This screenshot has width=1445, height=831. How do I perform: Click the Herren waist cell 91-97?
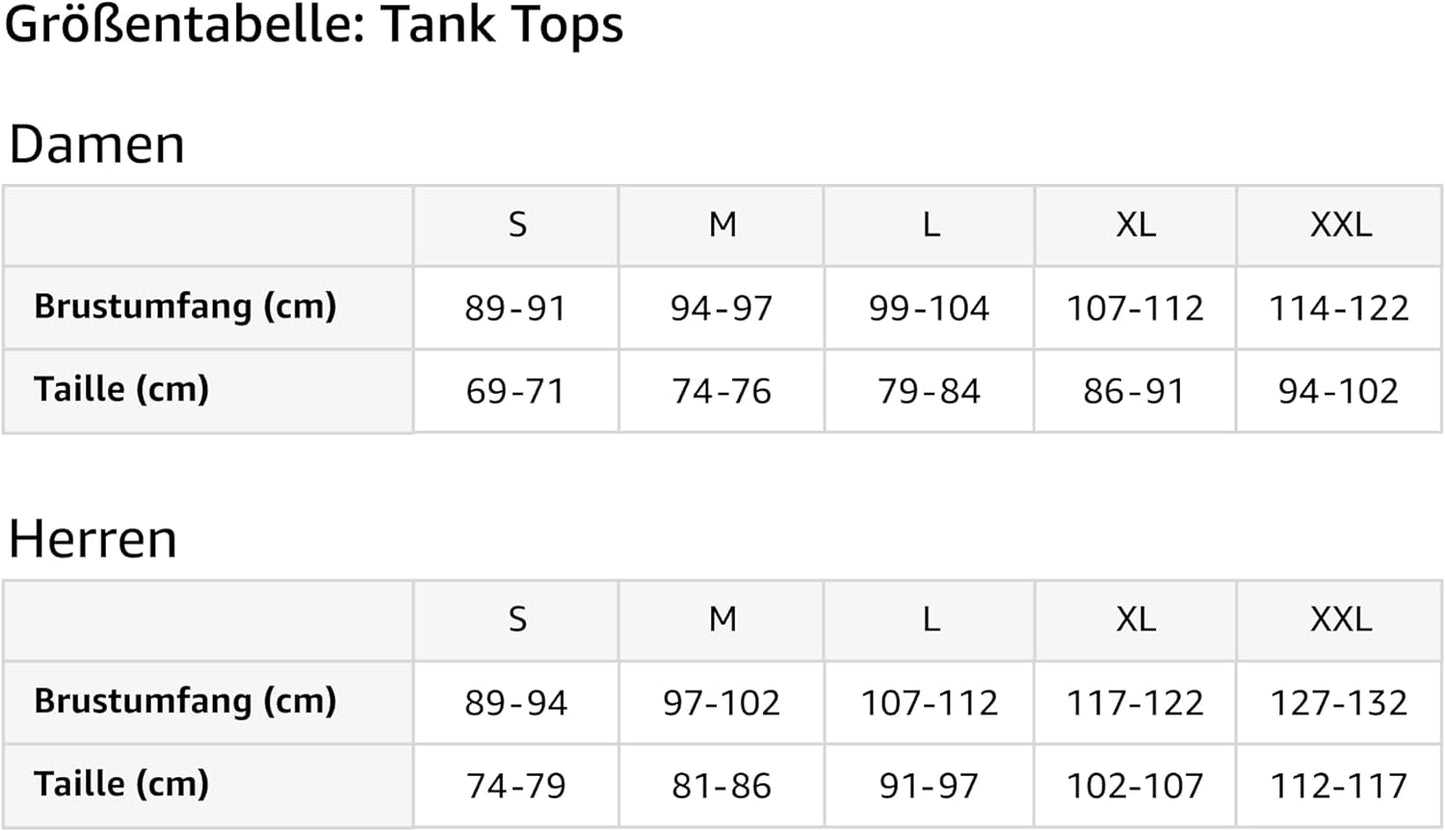pos(929,786)
